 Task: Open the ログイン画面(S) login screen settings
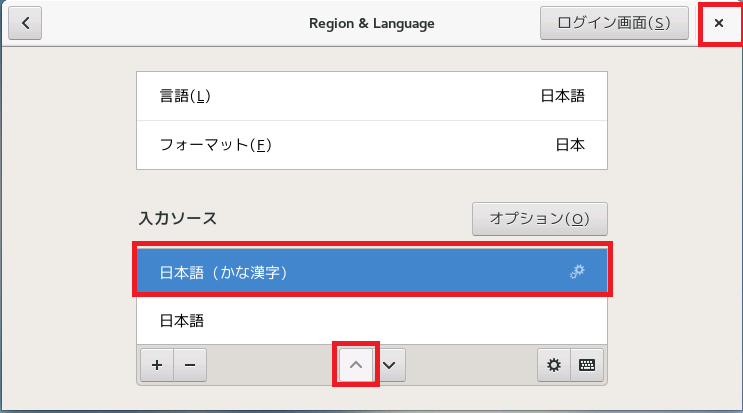[605, 23]
